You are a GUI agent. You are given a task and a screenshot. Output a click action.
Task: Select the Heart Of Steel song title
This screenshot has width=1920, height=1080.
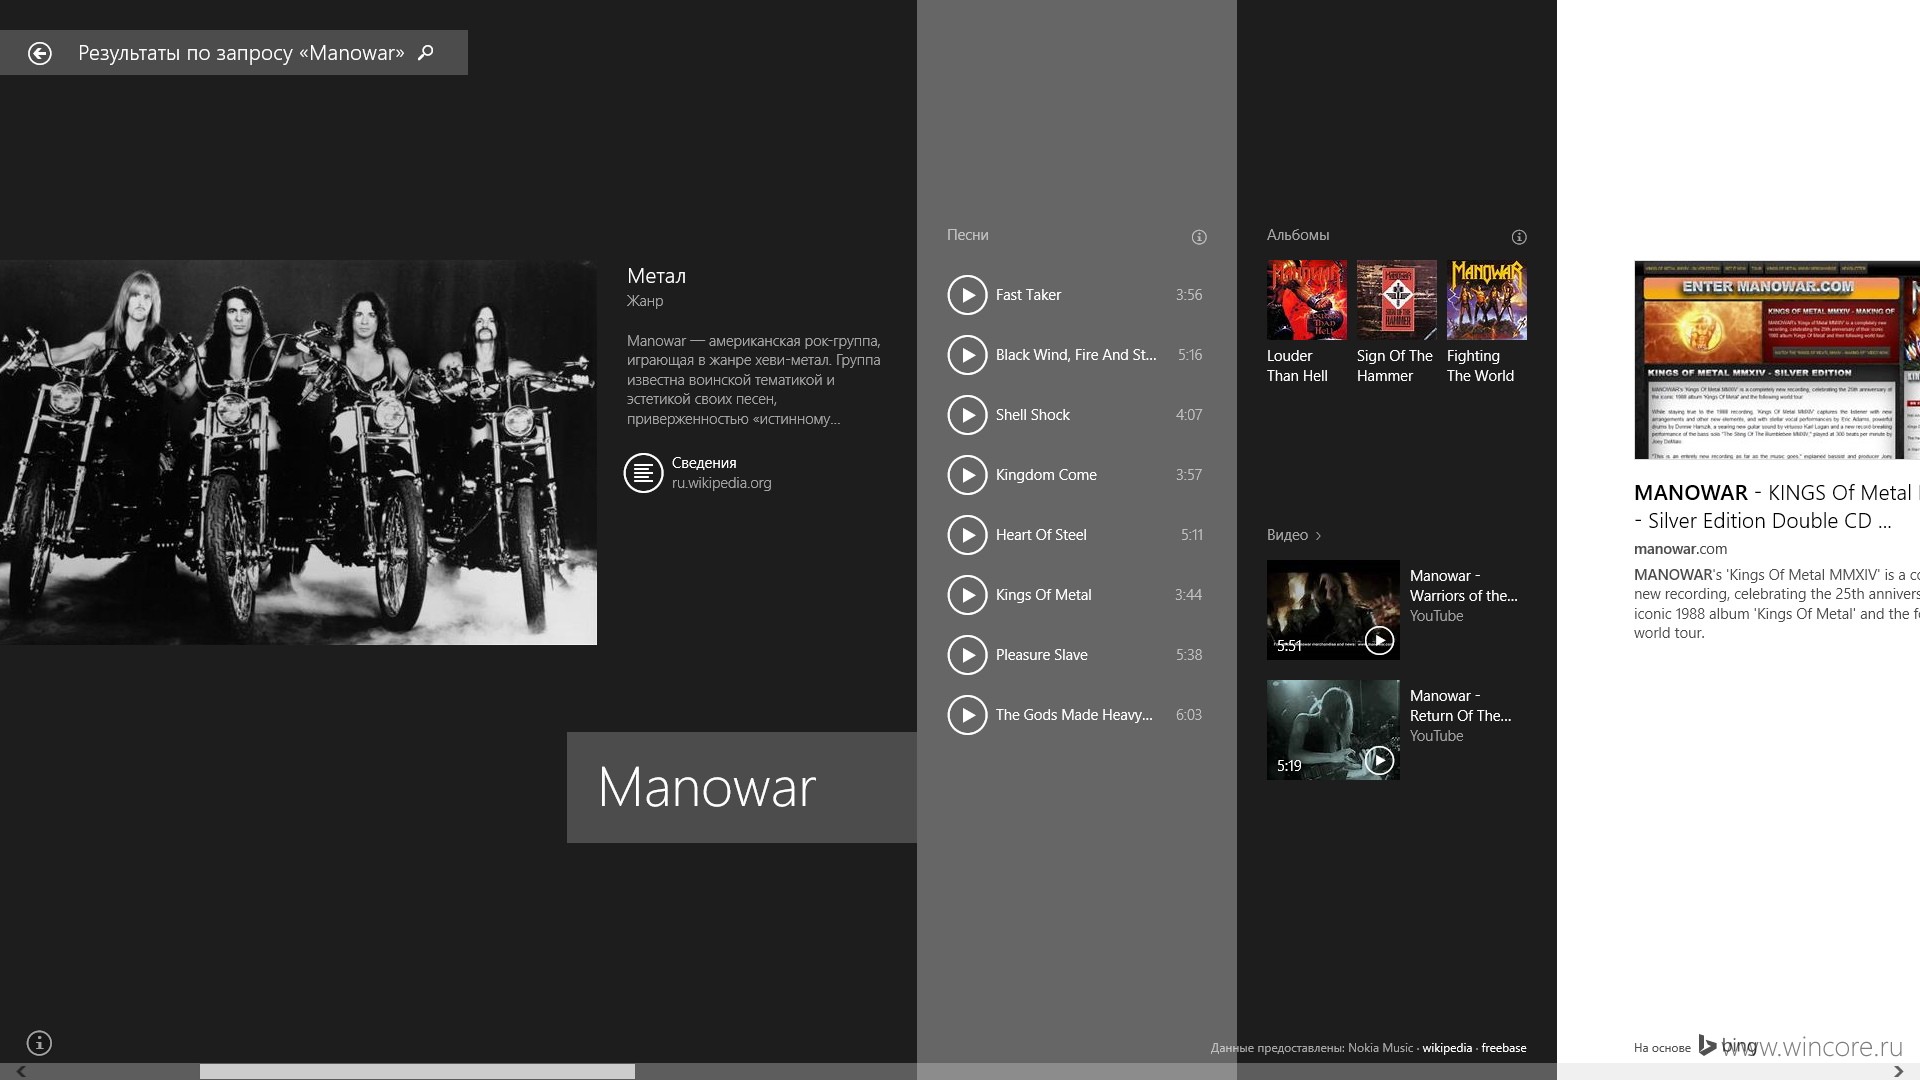click(x=1041, y=535)
